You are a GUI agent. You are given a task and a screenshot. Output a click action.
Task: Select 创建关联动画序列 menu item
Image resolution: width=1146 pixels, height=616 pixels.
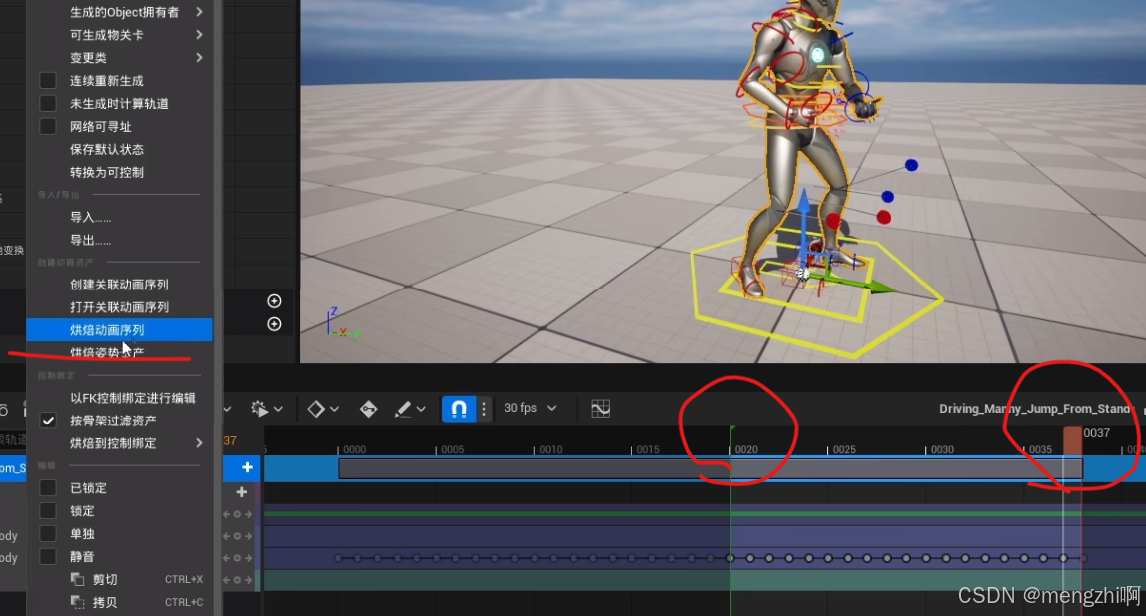click(120, 284)
